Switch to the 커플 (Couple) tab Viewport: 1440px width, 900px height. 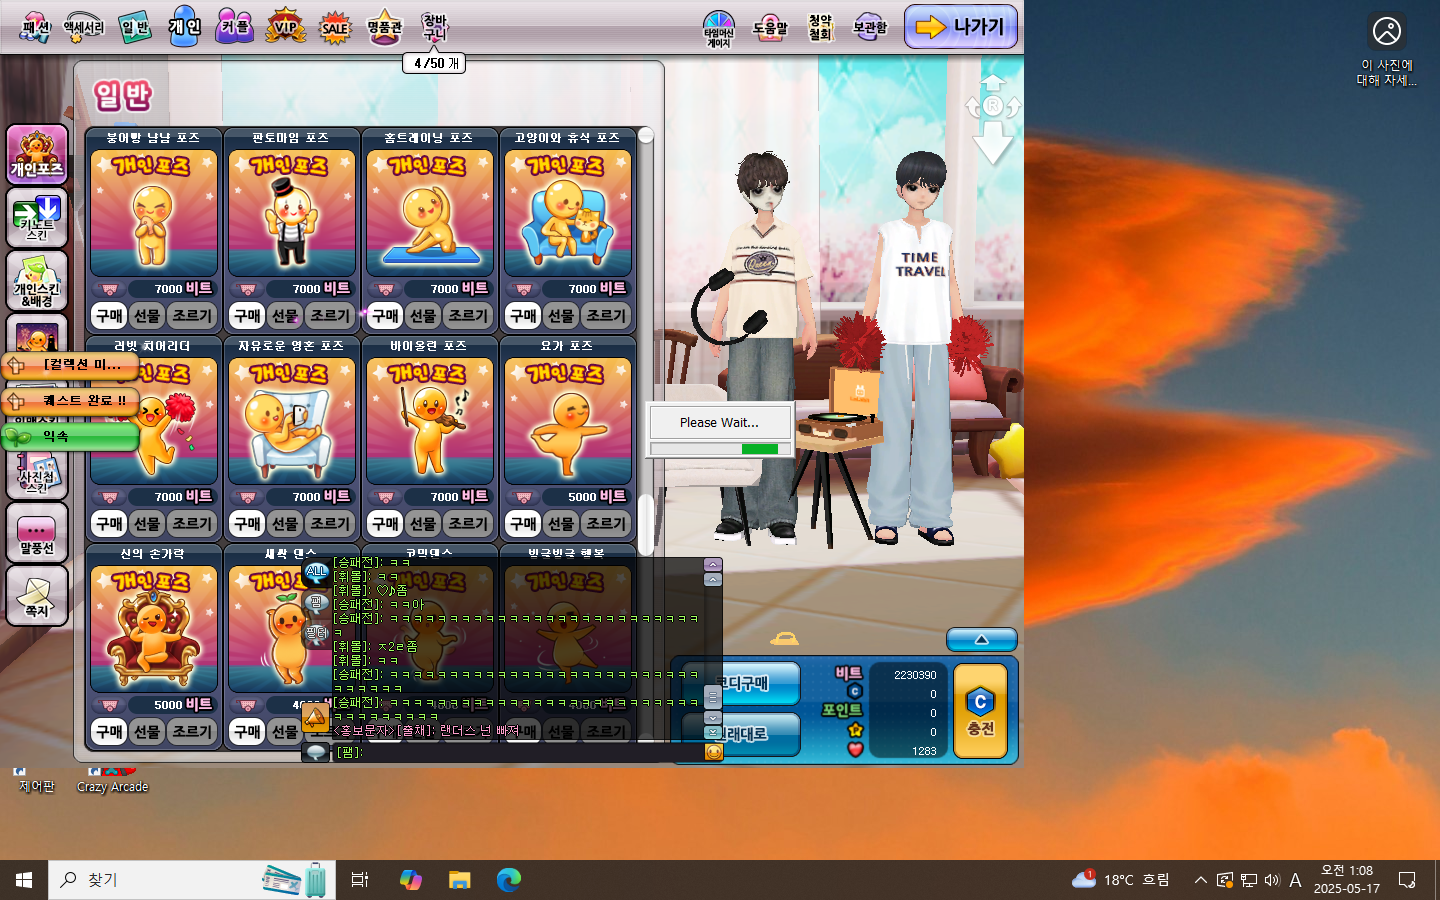pyautogui.click(x=235, y=28)
